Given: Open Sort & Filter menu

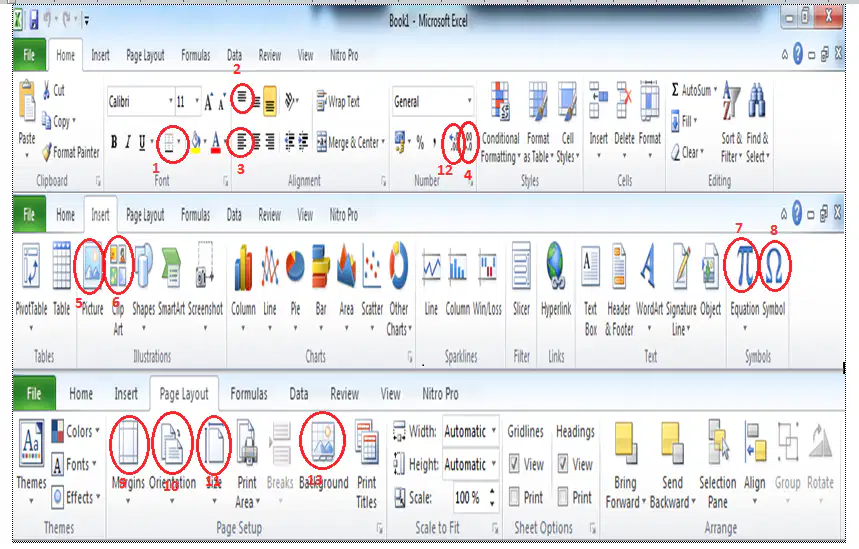Looking at the screenshot, I should (x=731, y=122).
